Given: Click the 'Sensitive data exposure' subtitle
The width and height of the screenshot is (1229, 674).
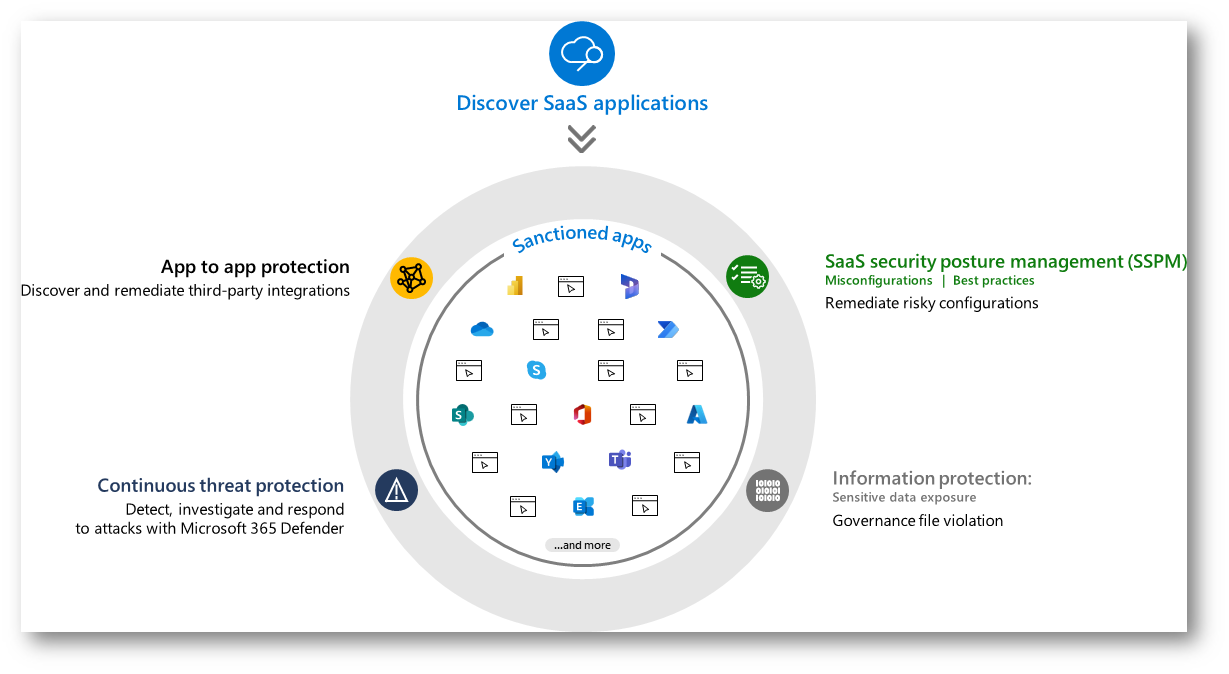Looking at the screenshot, I should click(x=905, y=498).
